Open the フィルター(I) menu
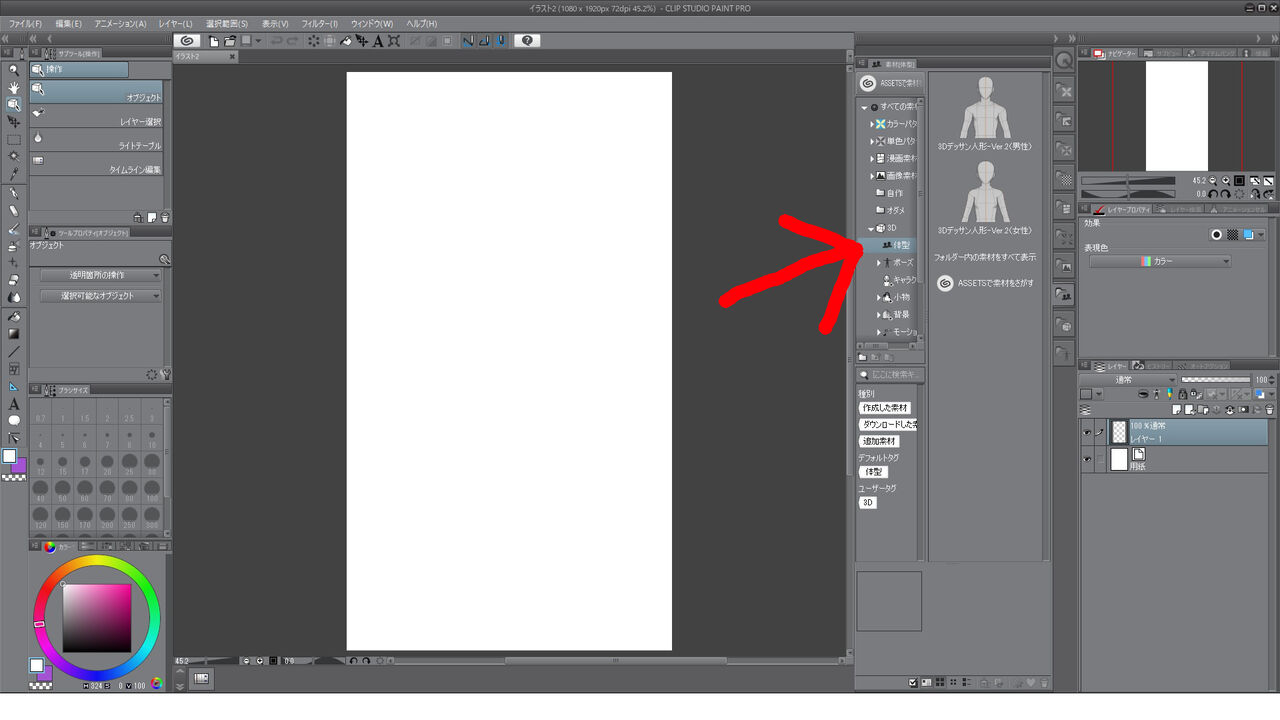This screenshot has height=720, width=1280. 320,23
